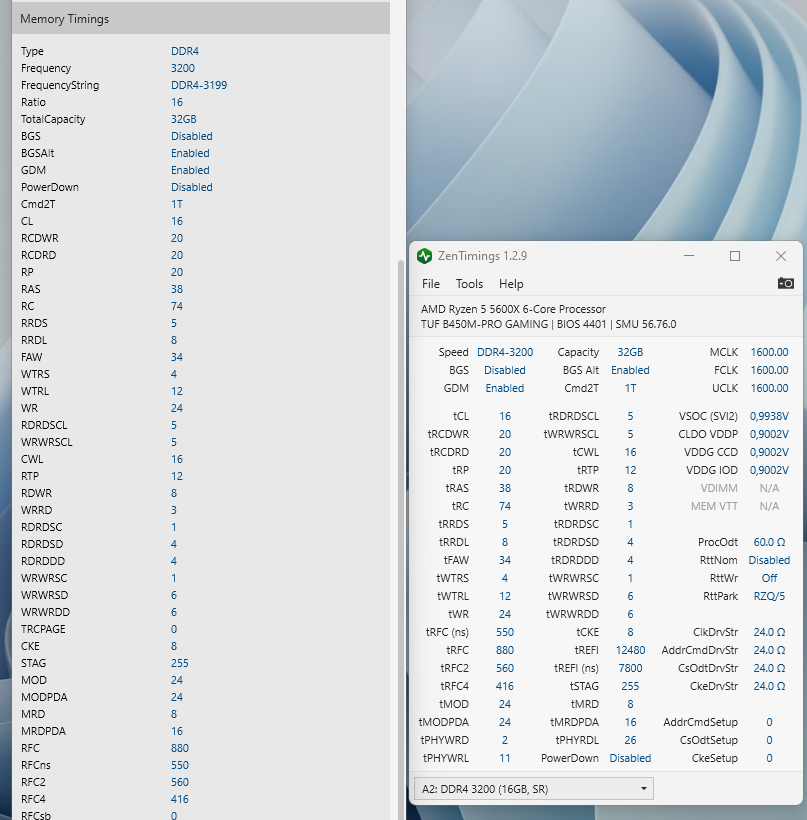Click the tRDRDSCL 5 value in ZenTimings
Image resolution: width=807 pixels, height=820 pixels.
tap(630, 416)
